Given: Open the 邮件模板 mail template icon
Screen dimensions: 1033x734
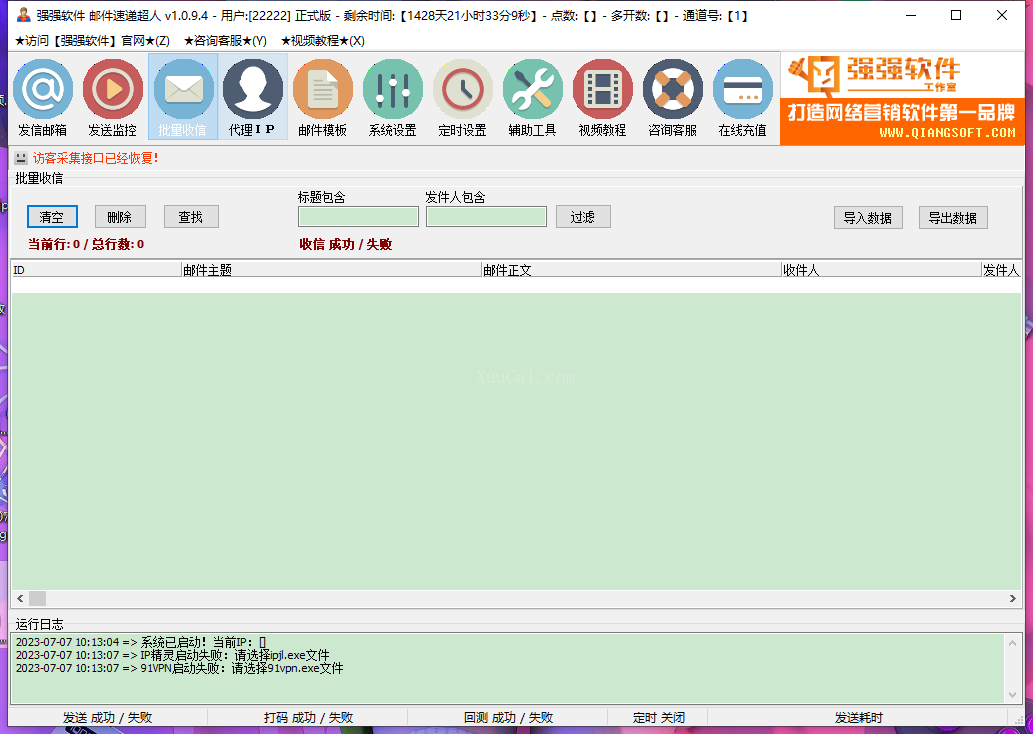Looking at the screenshot, I should pos(322,97).
